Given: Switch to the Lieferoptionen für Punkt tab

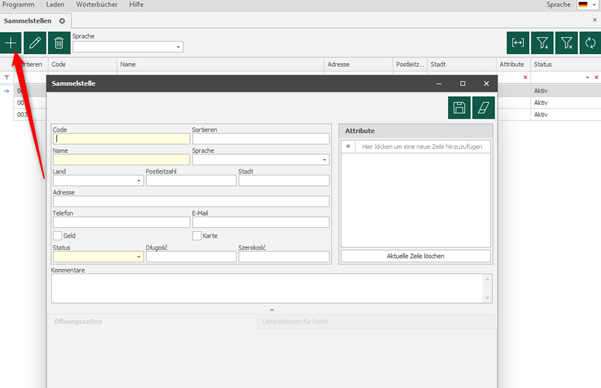Looking at the screenshot, I should (x=376, y=321).
